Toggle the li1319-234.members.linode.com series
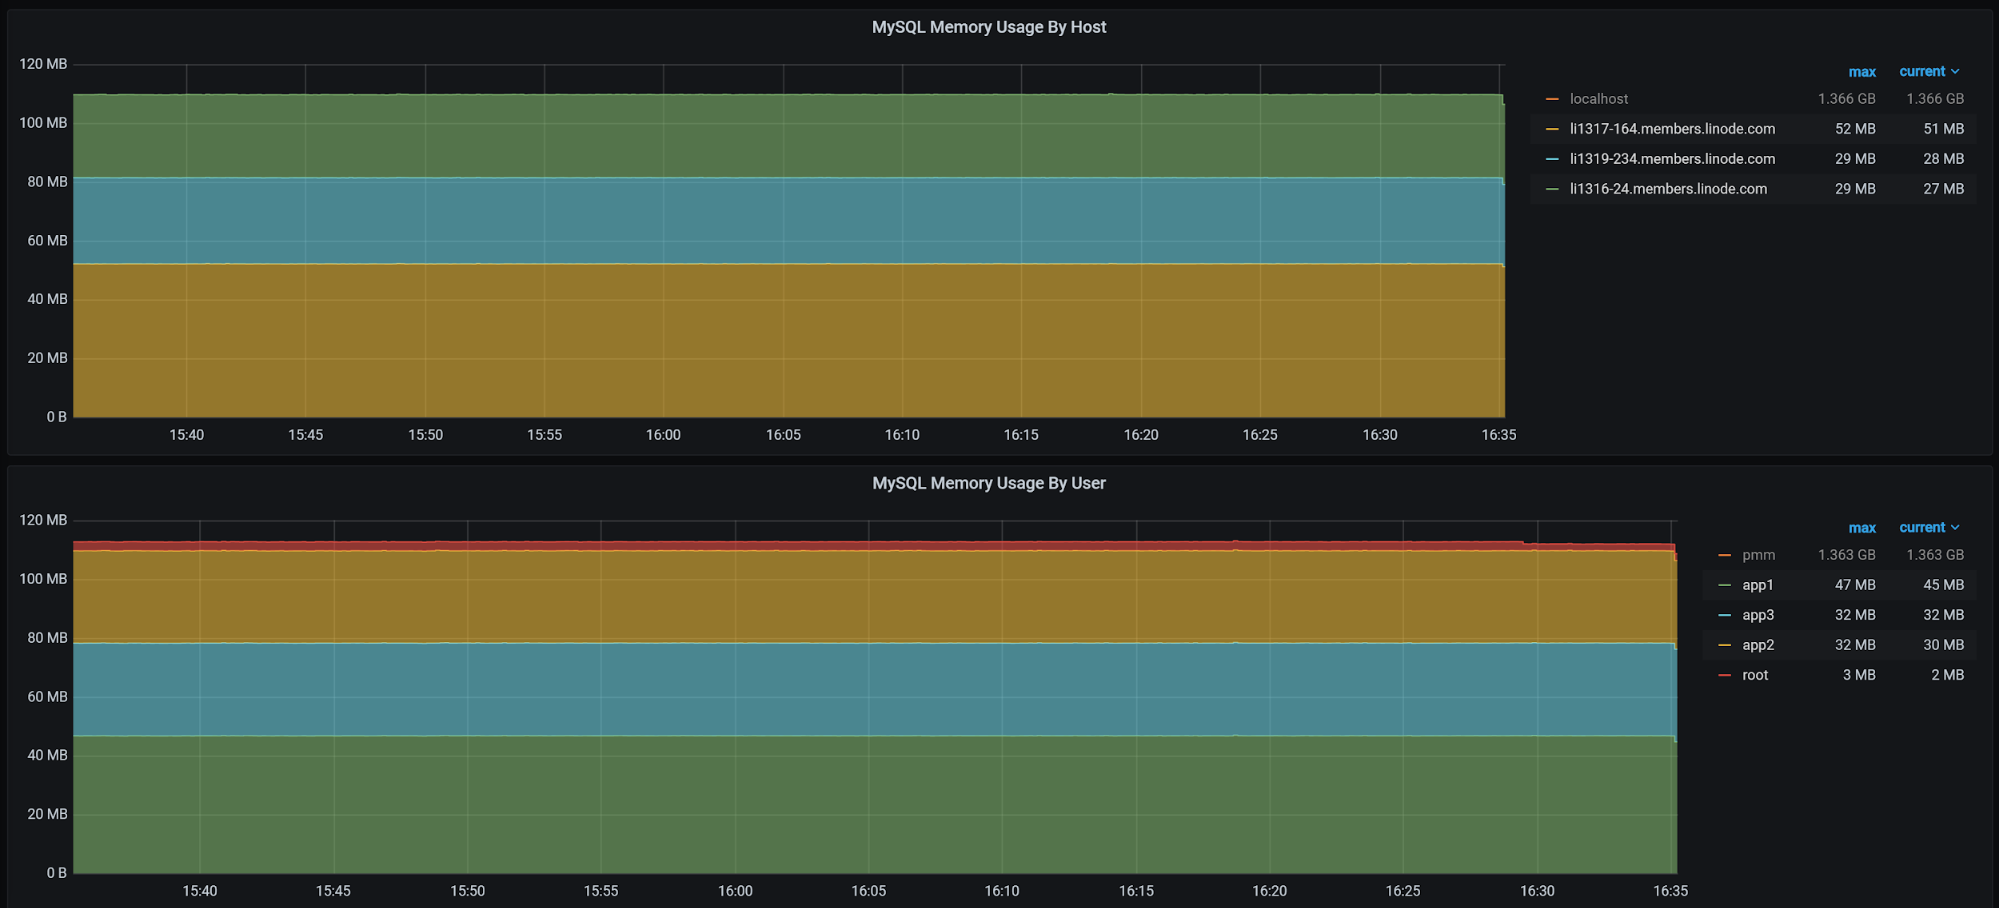This screenshot has height=909, width=1999. (1672, 159)
